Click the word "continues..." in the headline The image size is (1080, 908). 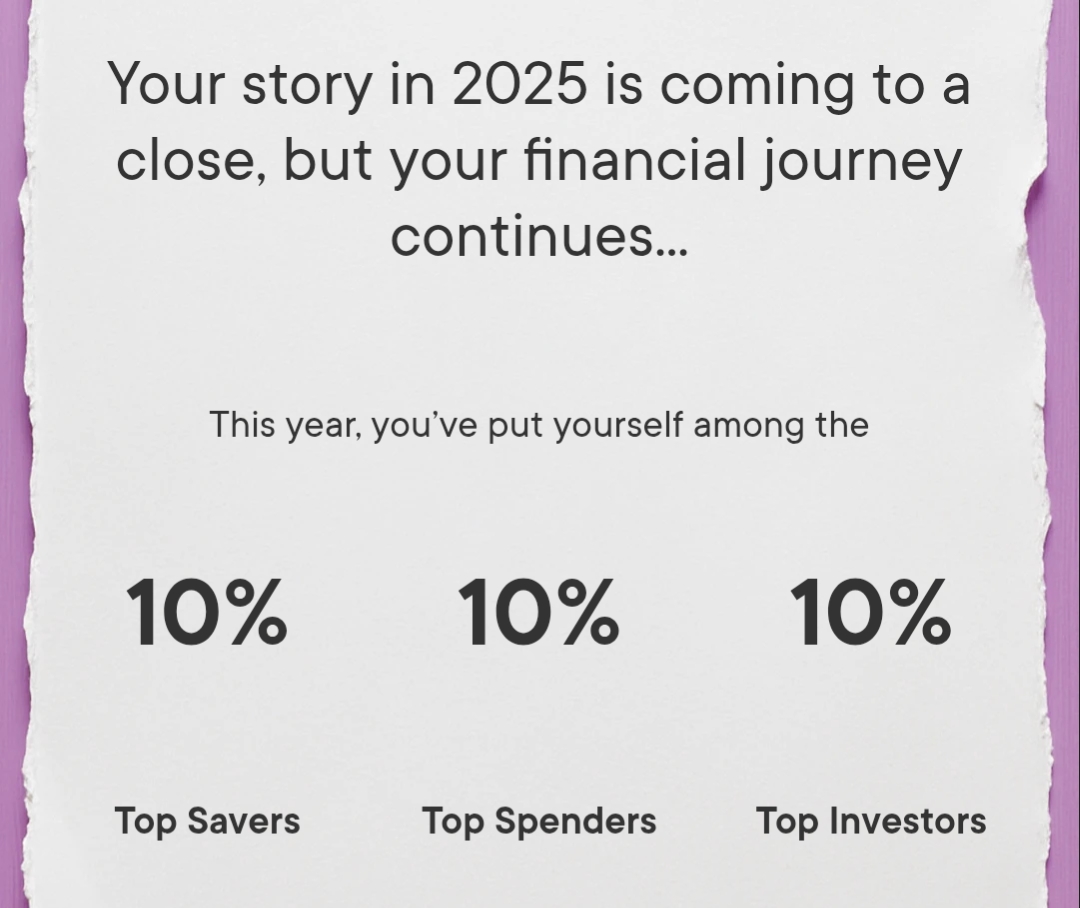point(539,236)
